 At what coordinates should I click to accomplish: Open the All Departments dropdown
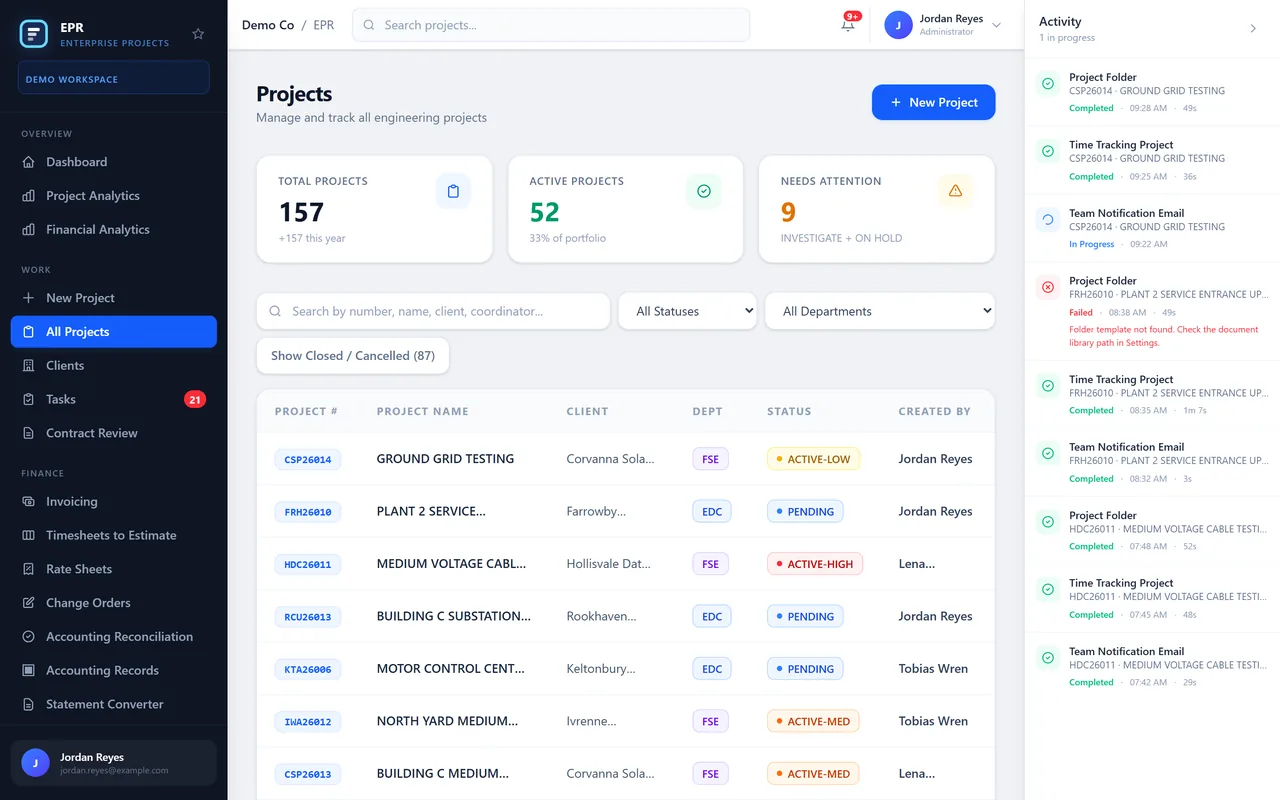click(x=880, y=311)
